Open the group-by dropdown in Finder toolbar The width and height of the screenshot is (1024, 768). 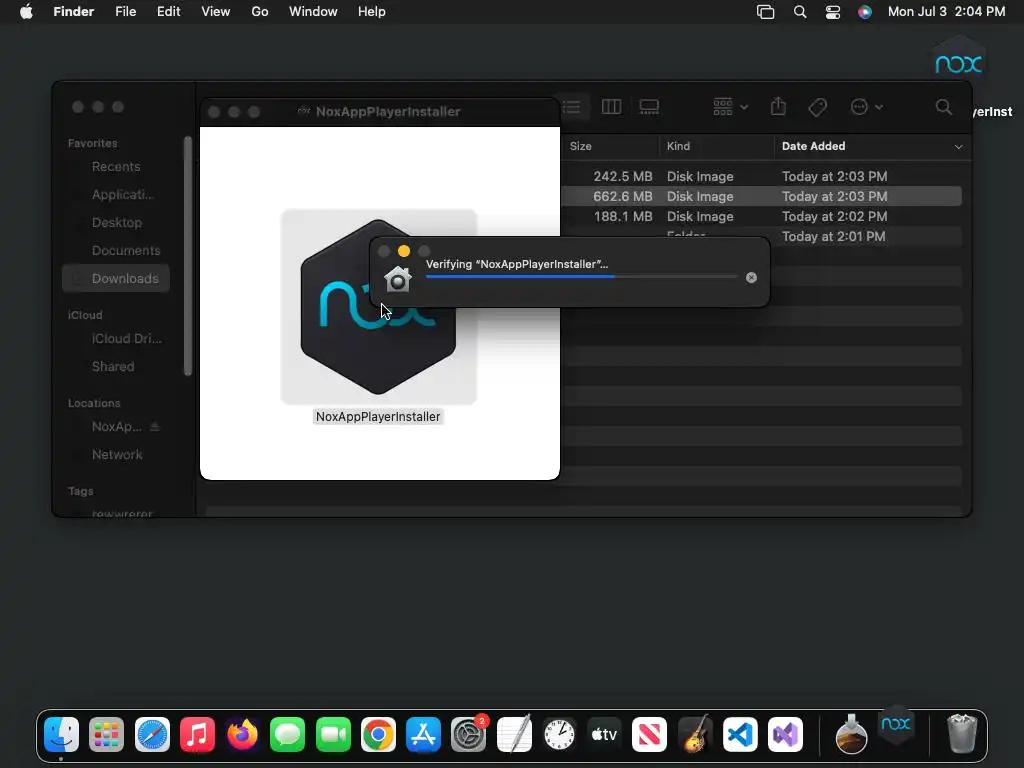[730, 107]
